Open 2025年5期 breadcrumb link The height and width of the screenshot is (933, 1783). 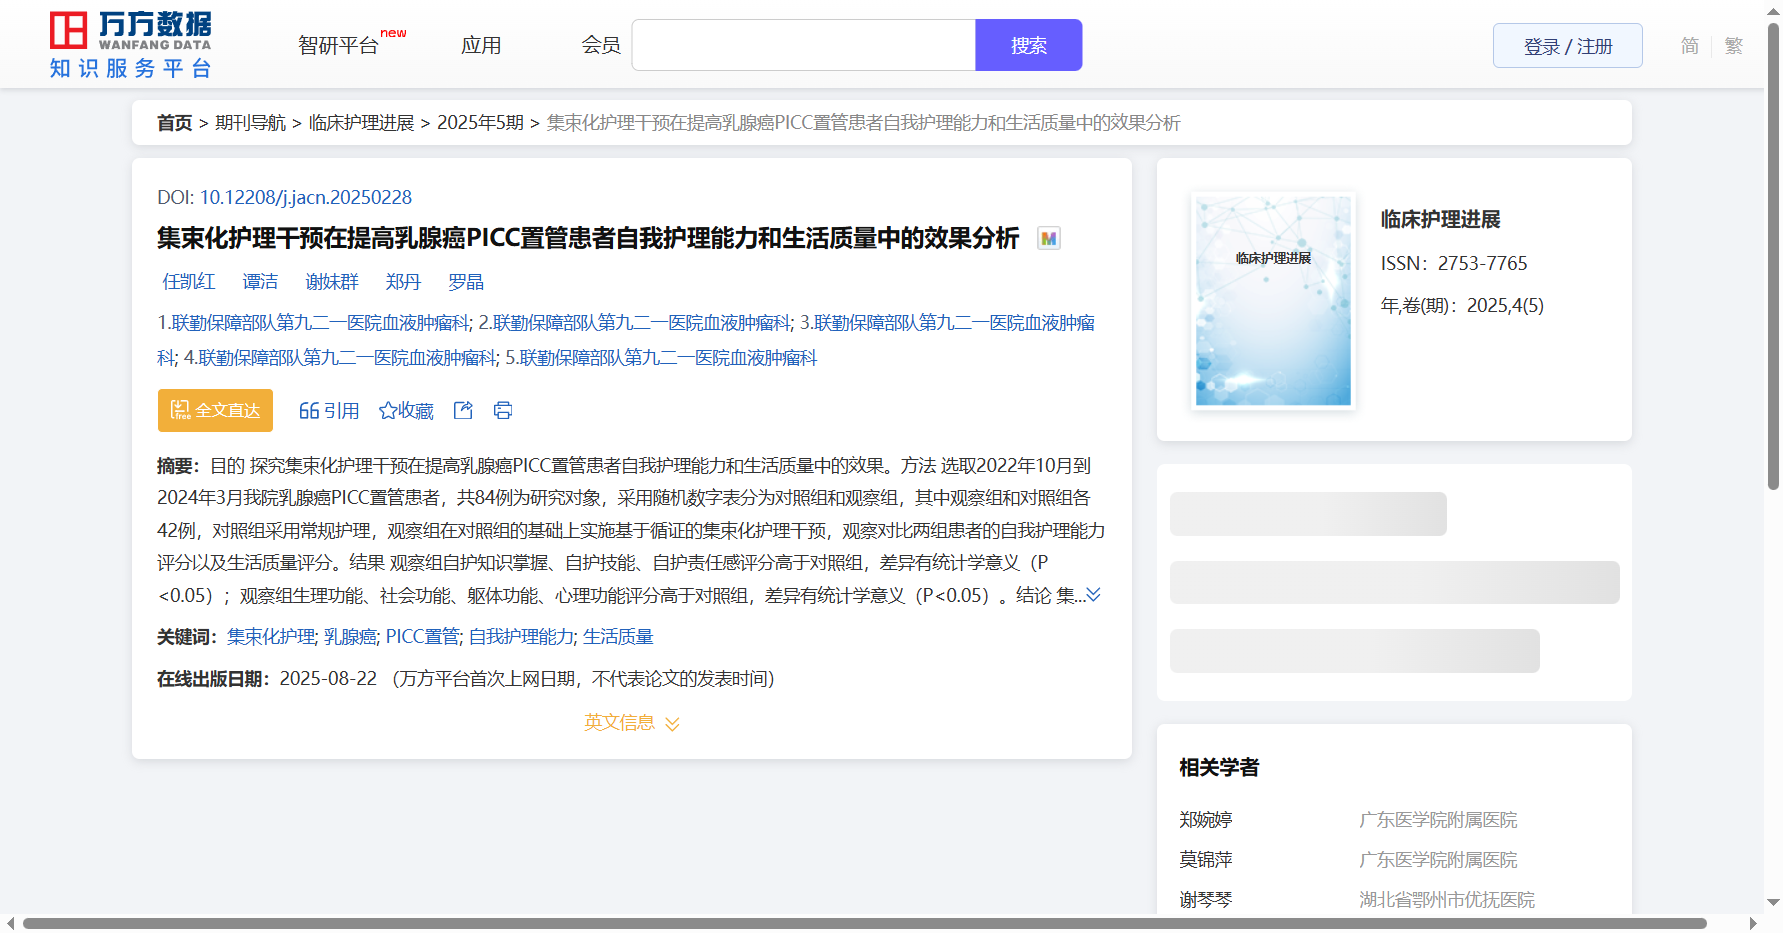[480, 123]
